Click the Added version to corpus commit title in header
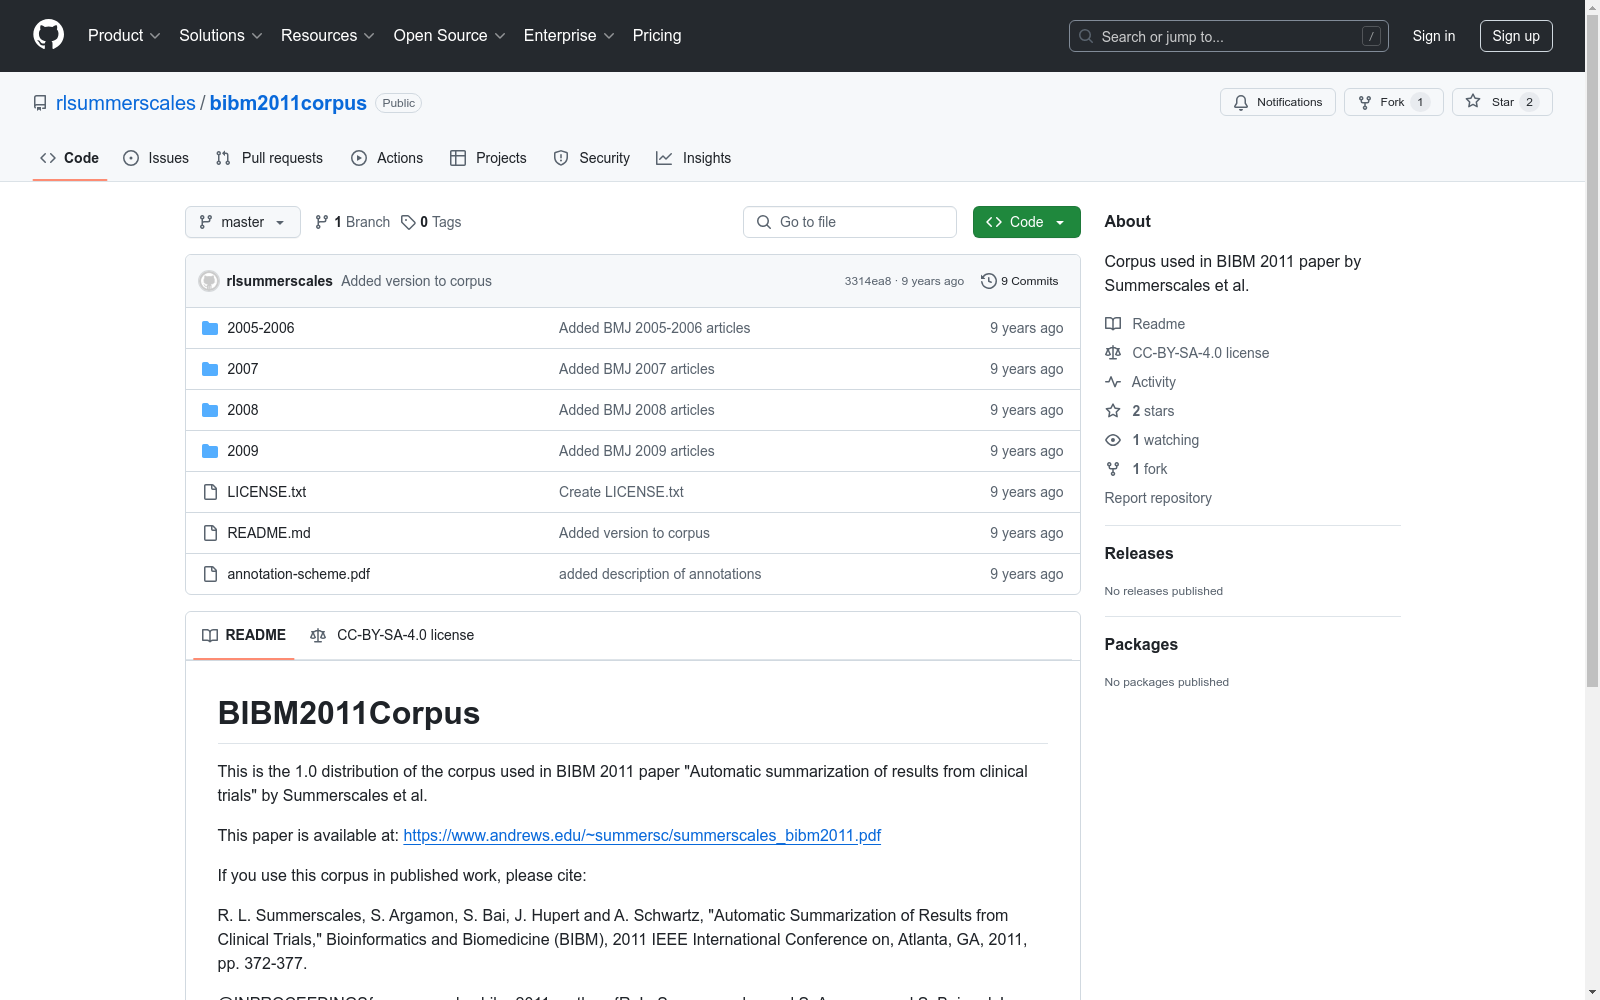The image size is (1600, 1000). 416,281
